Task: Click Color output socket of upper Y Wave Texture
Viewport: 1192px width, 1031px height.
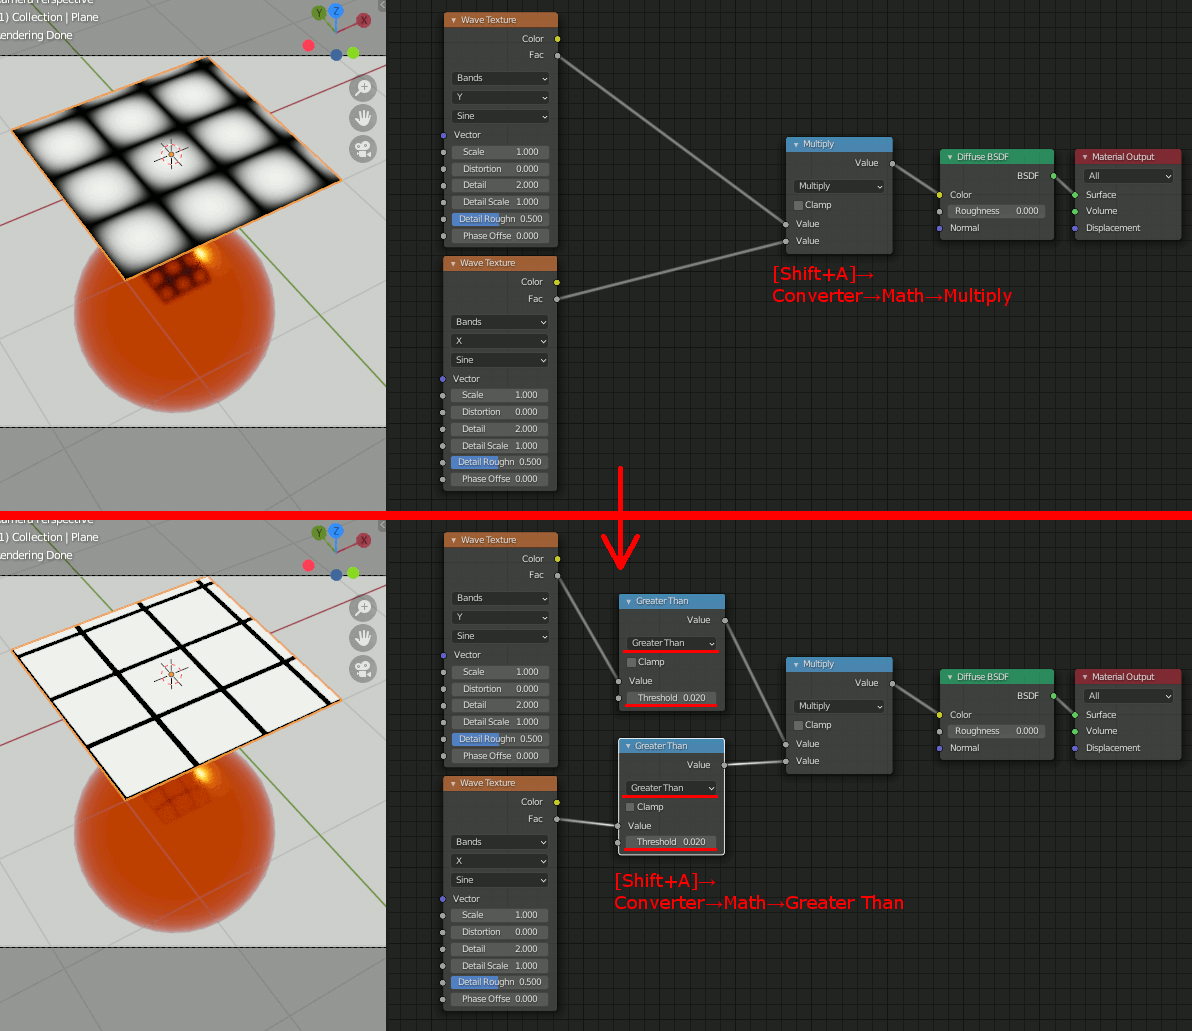Action: tap(557, 39)
